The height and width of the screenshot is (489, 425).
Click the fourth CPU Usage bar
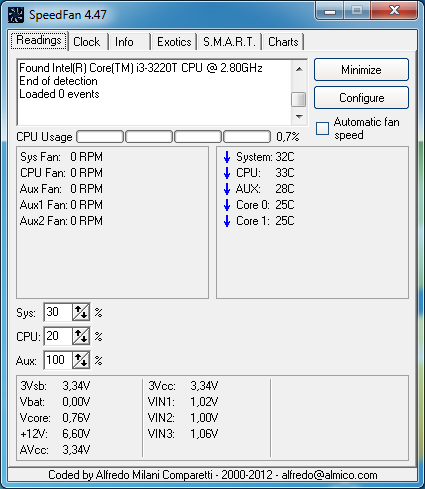coord(247,137)
